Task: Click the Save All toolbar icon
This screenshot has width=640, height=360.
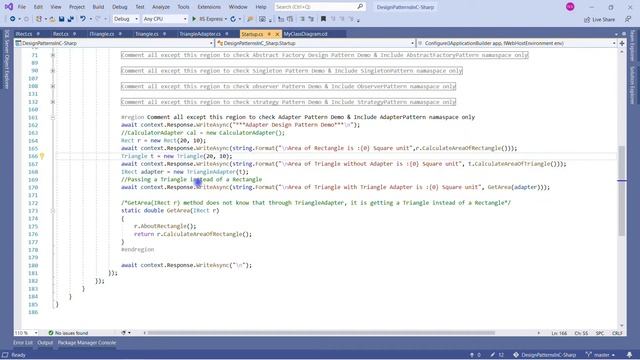Action: click(x=71, y=19)
